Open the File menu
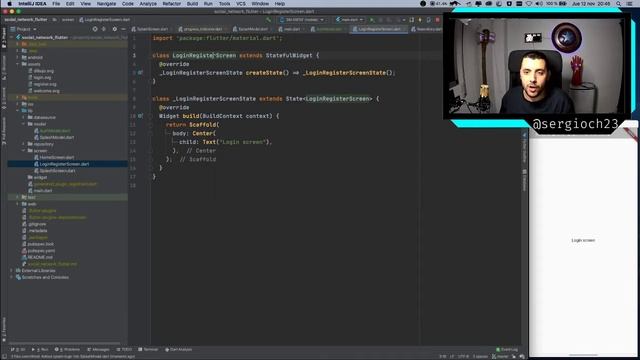The image size is (640, 360). tap(56, 4)
